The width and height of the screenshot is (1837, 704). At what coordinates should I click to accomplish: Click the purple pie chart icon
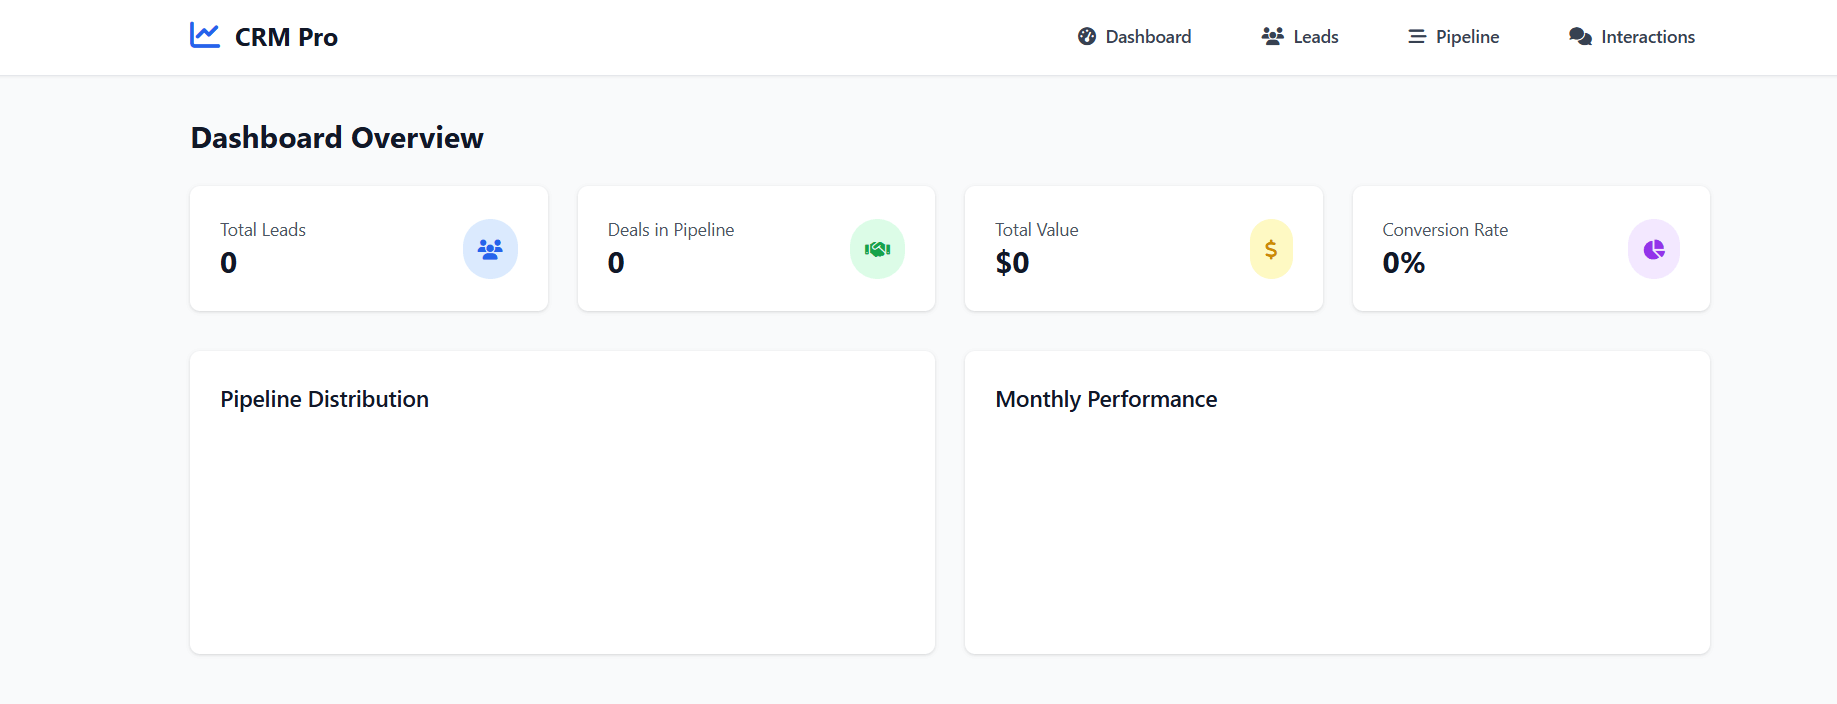pos(1654,249)
